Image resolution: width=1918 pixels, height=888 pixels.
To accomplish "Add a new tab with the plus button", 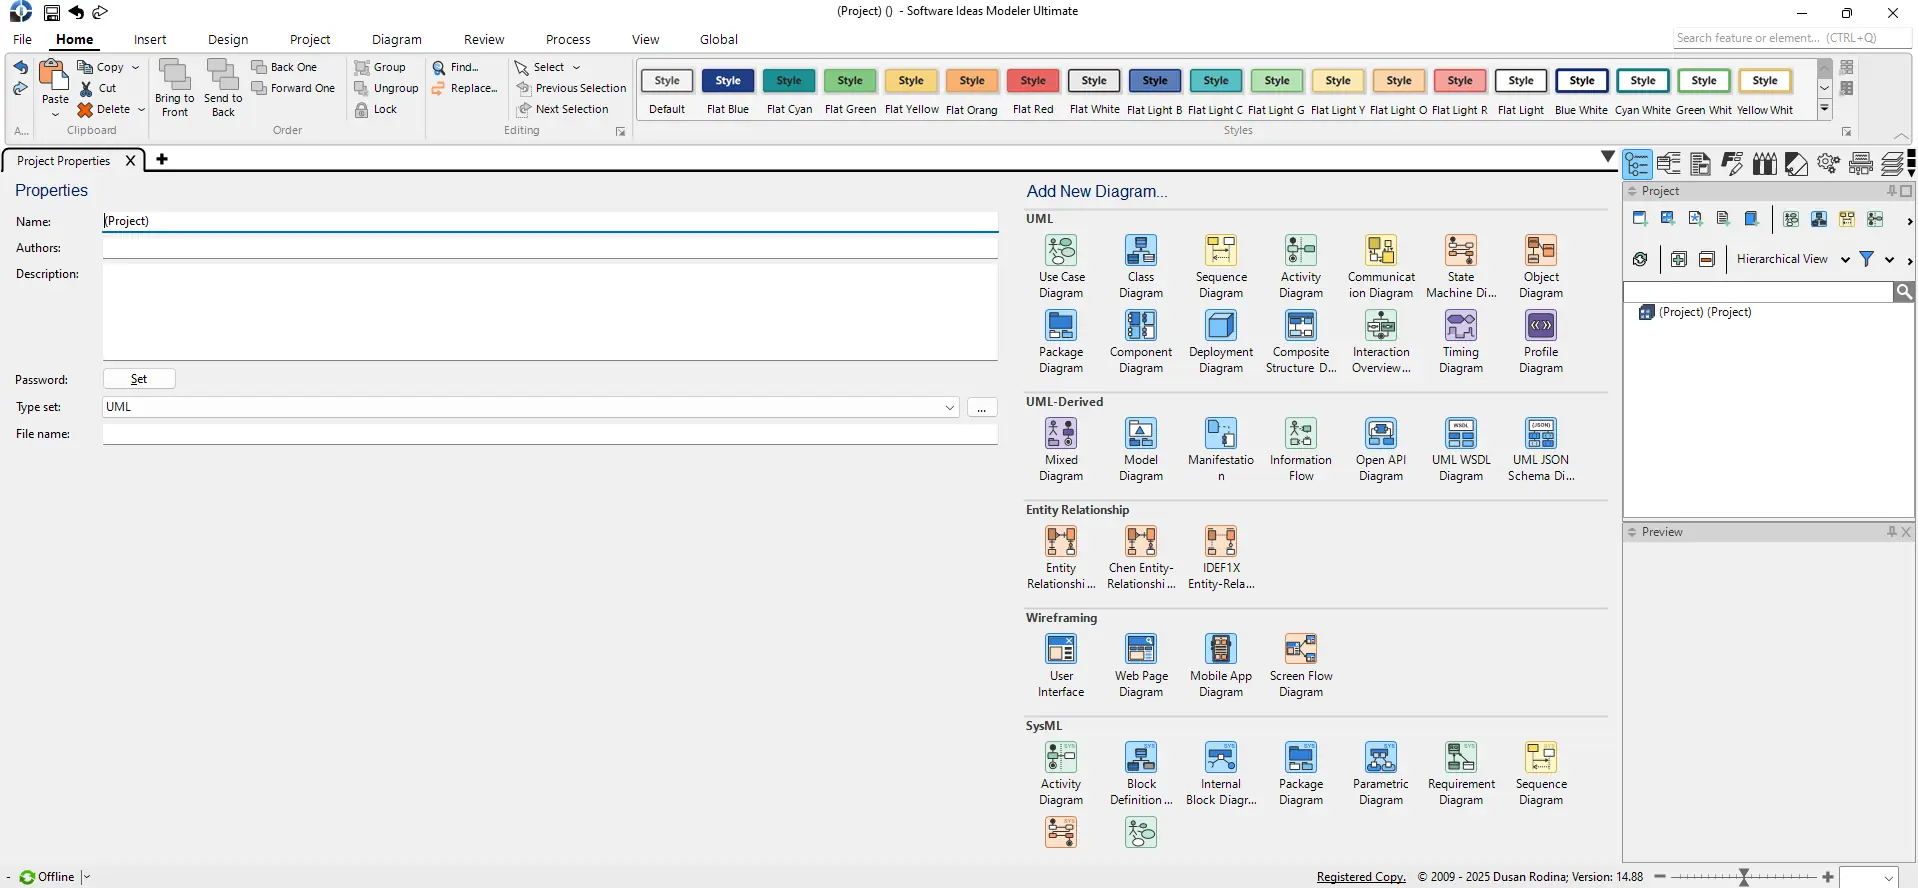I will click(x=162, y=159).
